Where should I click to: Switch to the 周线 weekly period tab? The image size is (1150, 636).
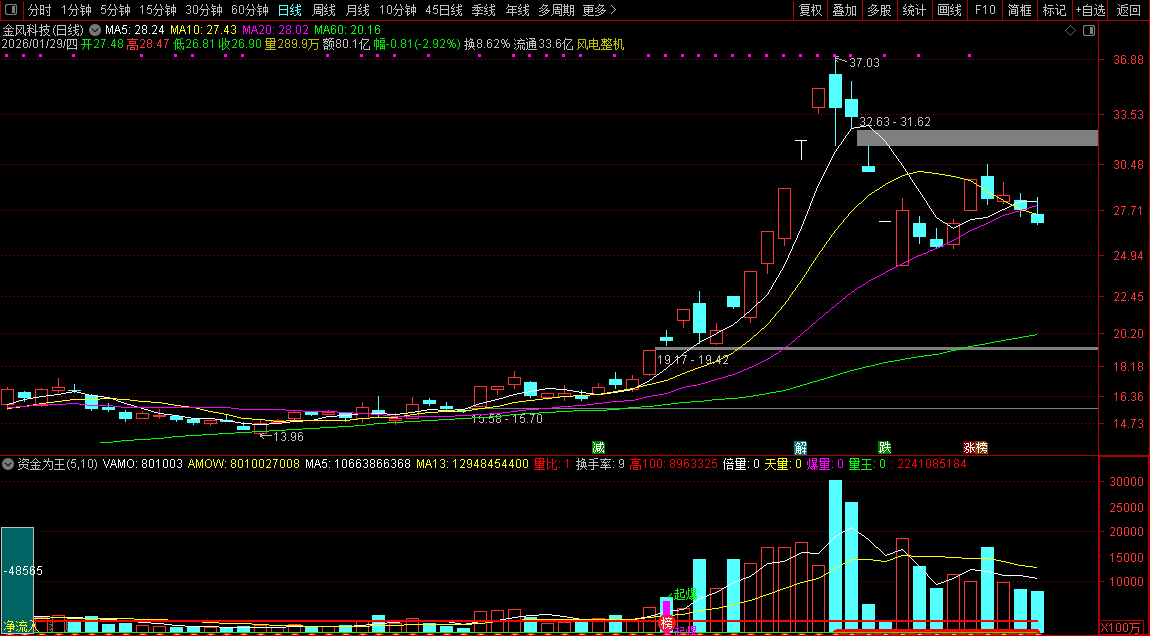[x=324, y=10]
